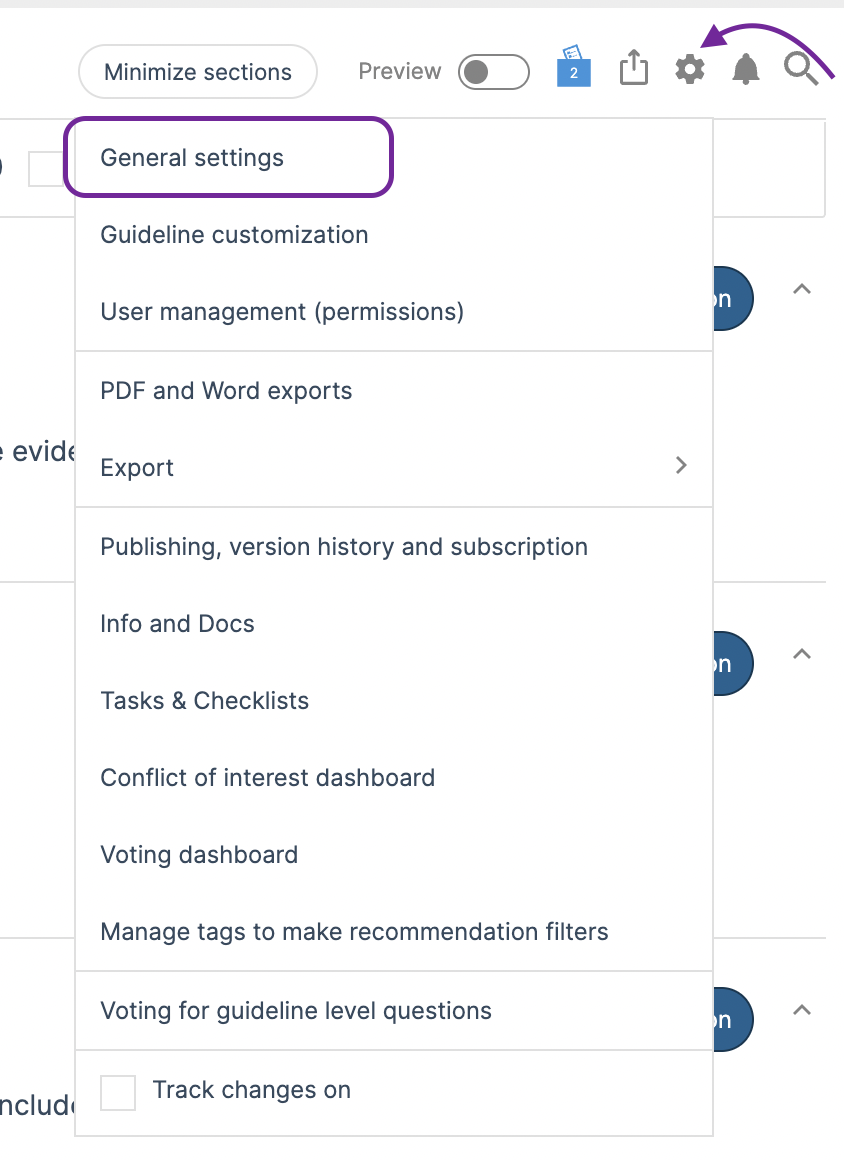Select Publishing, version history and subscription

344,547
